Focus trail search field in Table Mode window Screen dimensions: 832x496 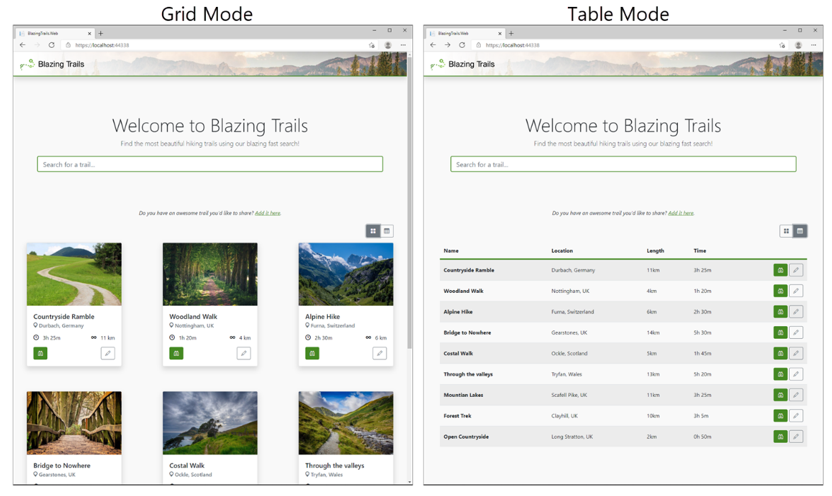(x=623, y=164)
